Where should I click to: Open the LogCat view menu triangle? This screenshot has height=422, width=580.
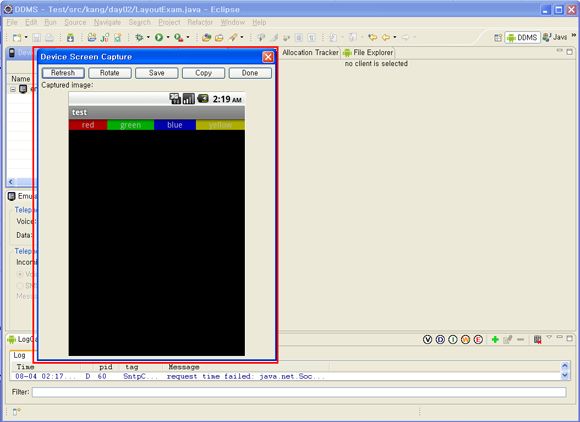click(x=549, y=338)
